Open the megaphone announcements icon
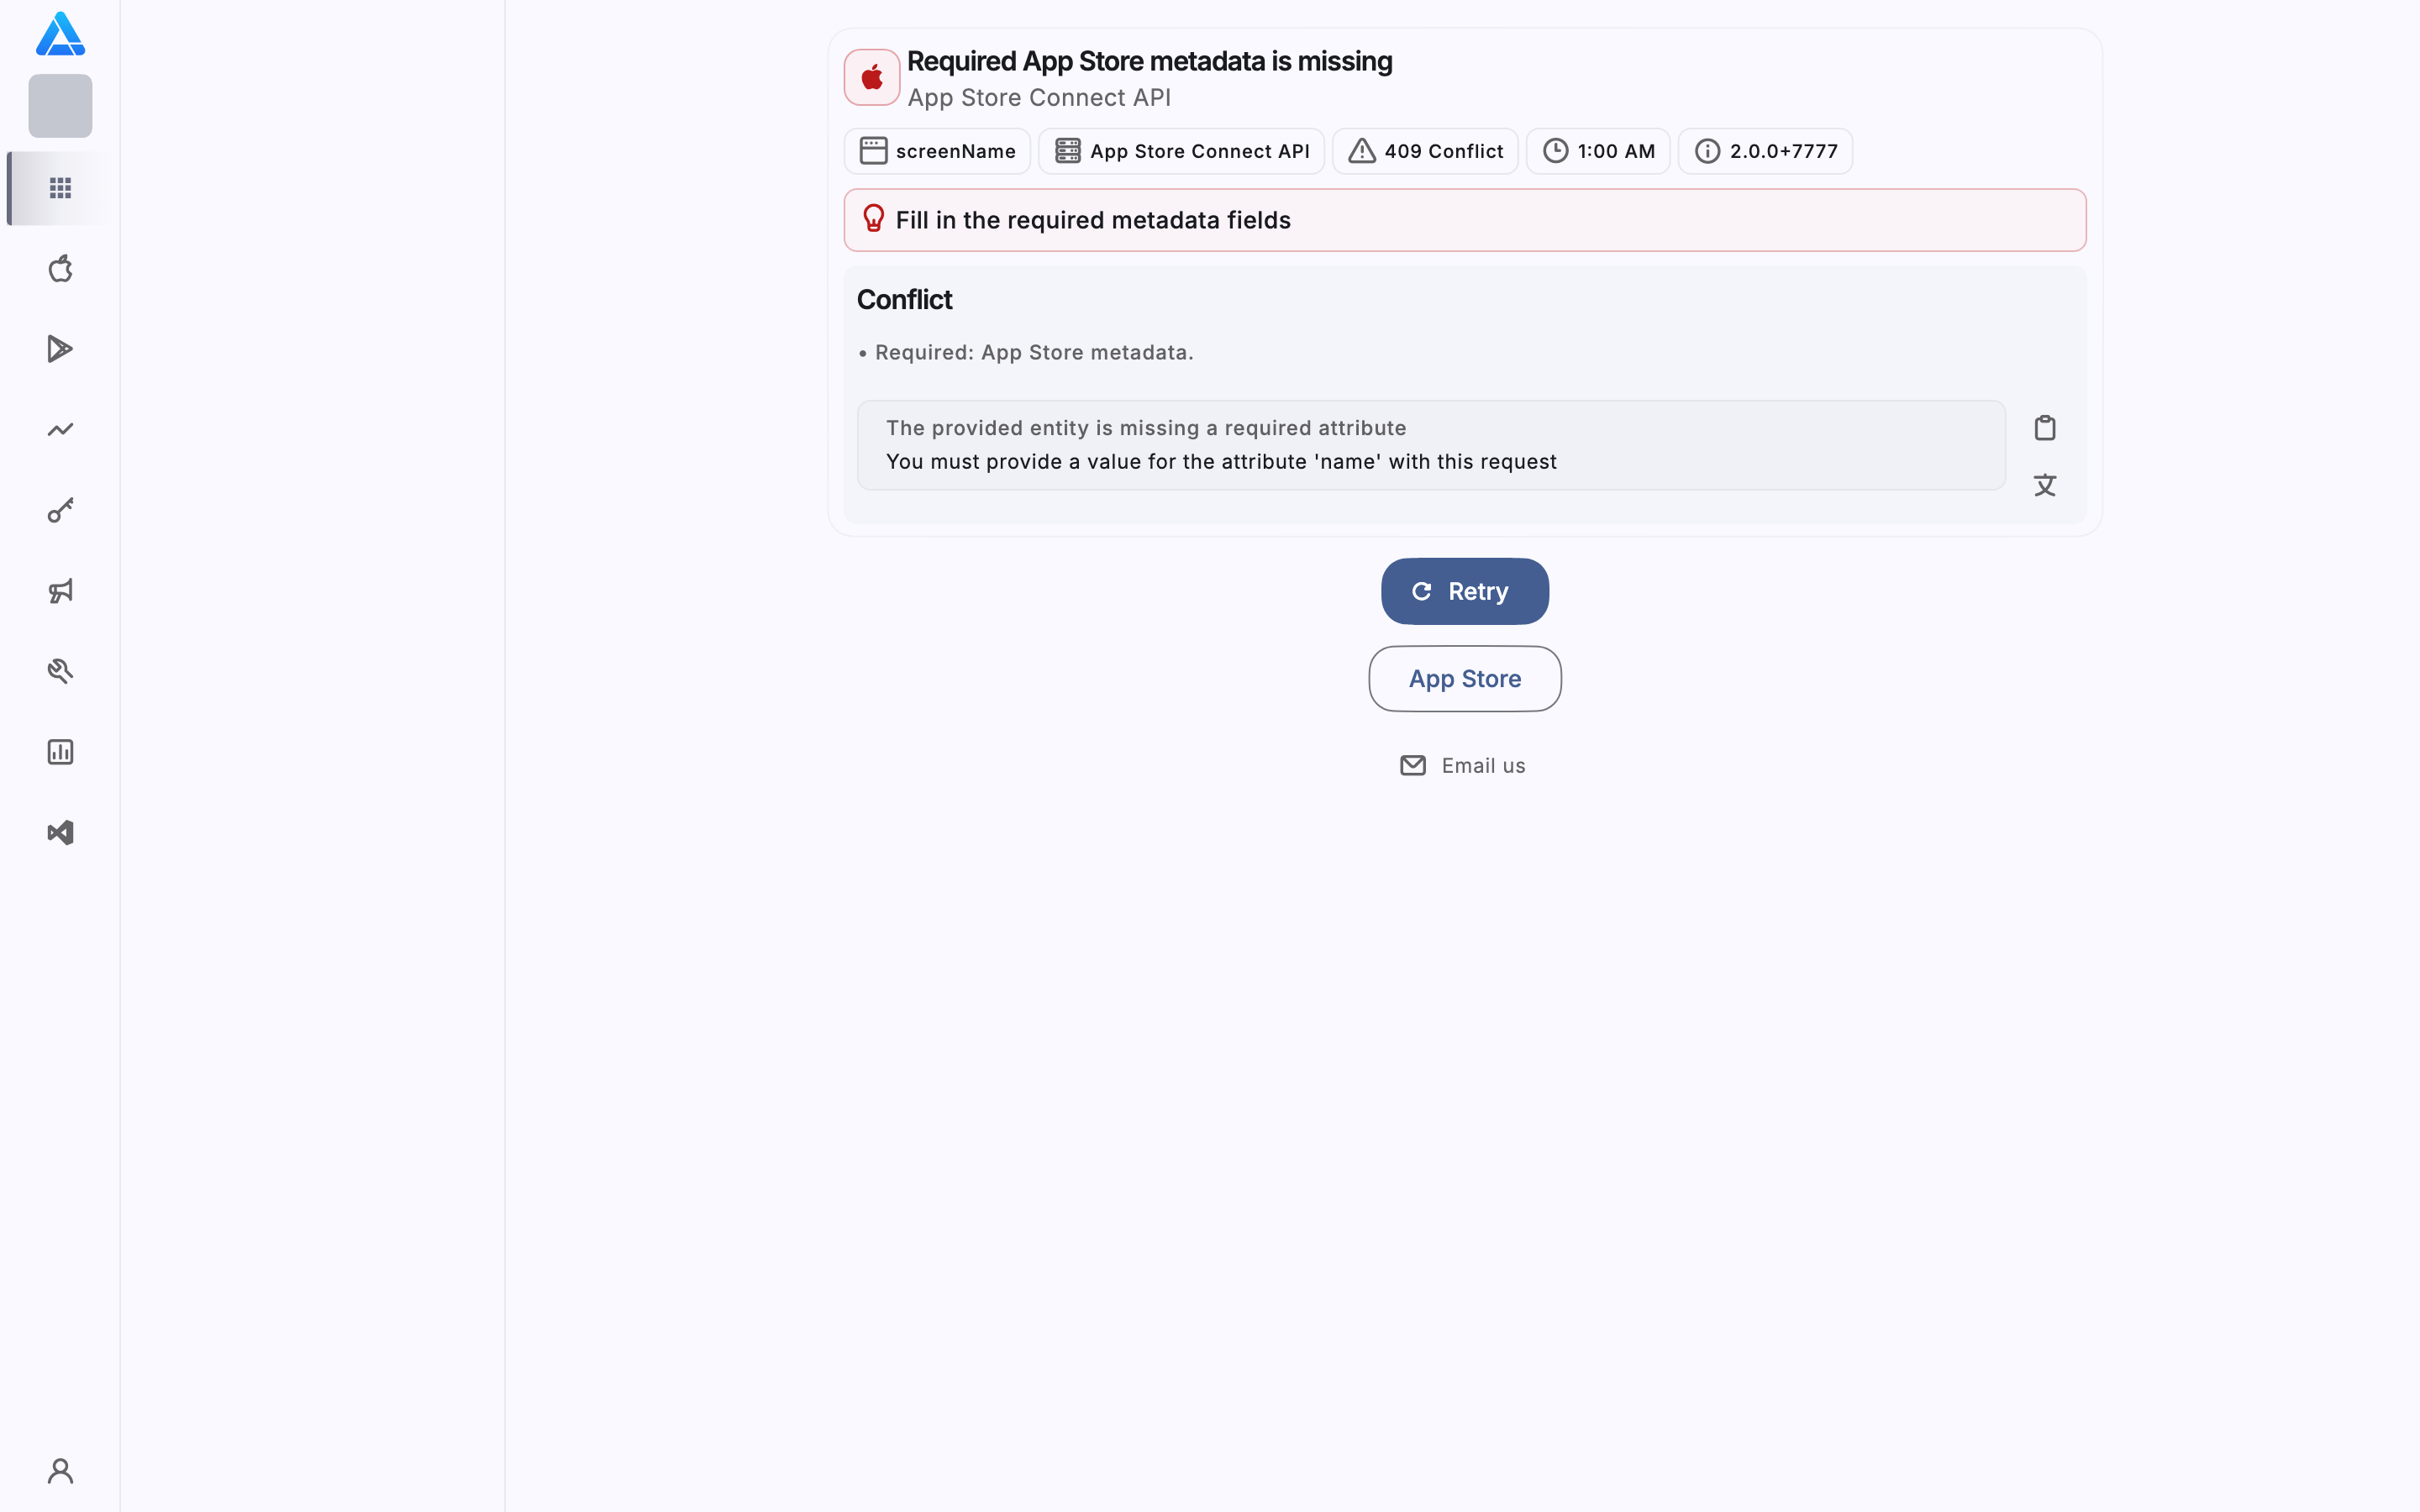2420x1512 pixels. coord(60,591)
